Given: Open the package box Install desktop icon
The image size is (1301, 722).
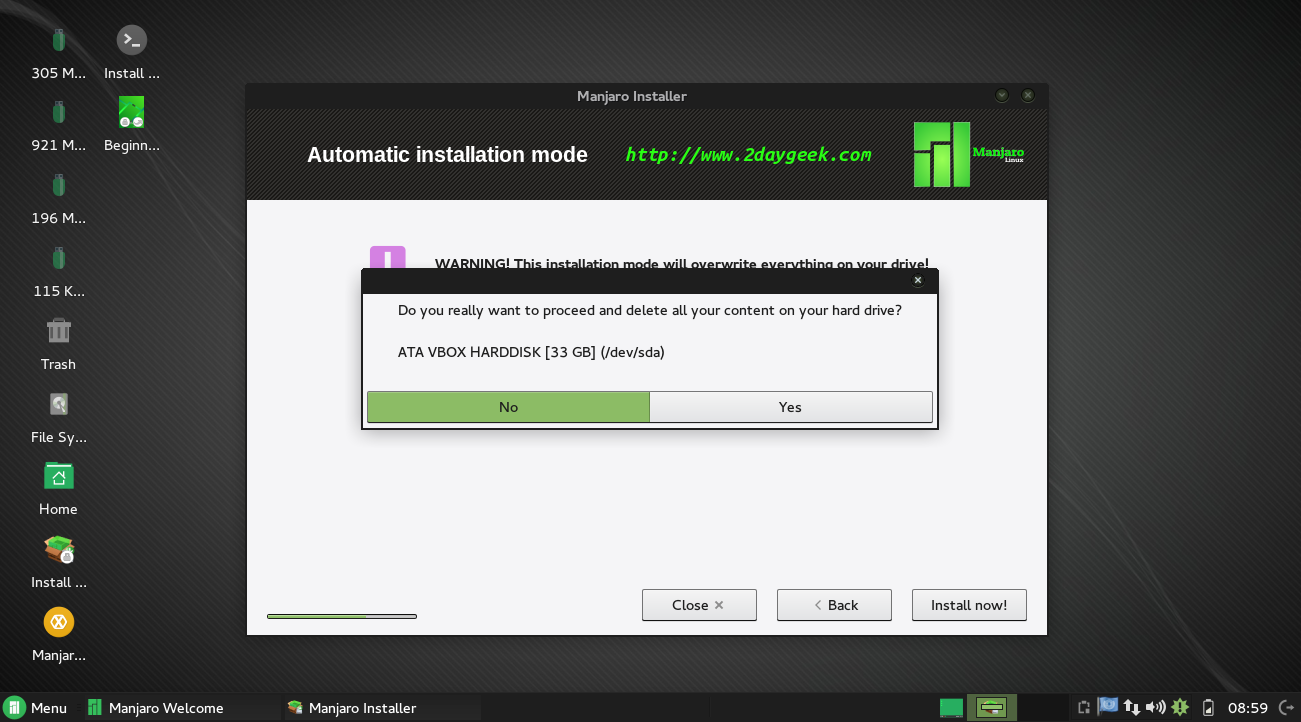Looking at the screenshot, I should (59, 549).
